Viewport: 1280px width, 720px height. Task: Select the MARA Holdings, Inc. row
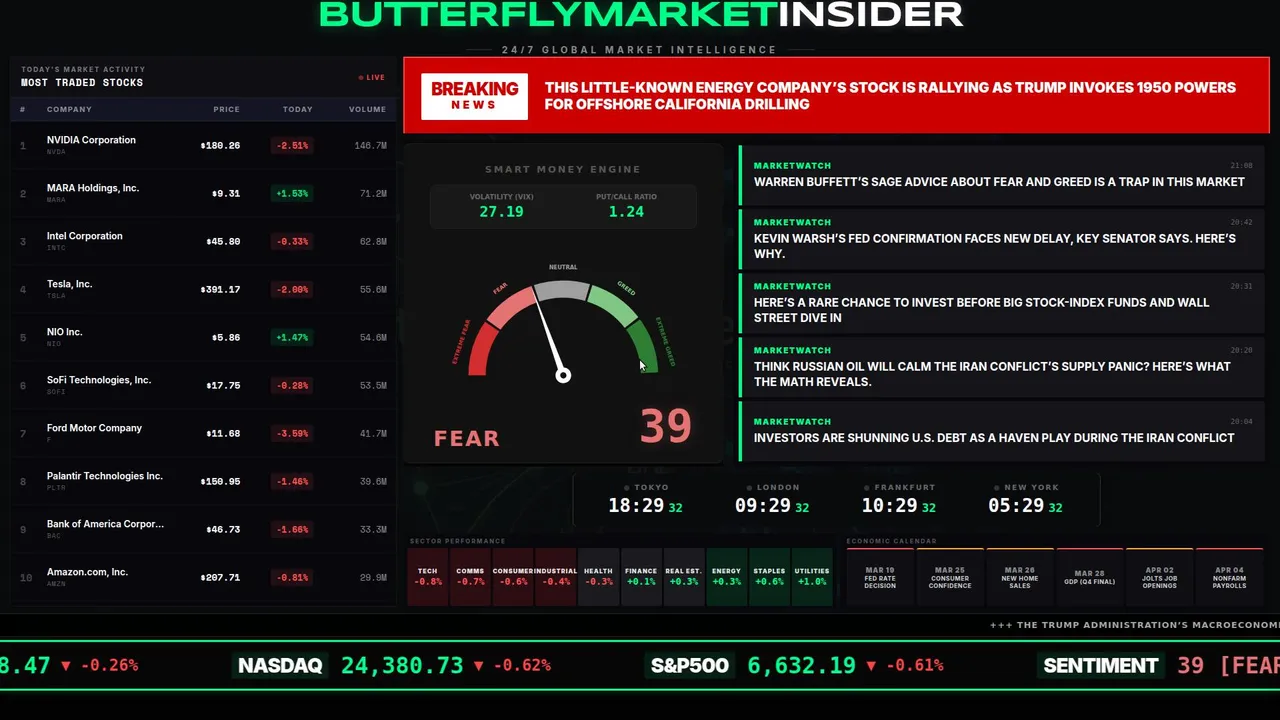click(x=204, y=193)
